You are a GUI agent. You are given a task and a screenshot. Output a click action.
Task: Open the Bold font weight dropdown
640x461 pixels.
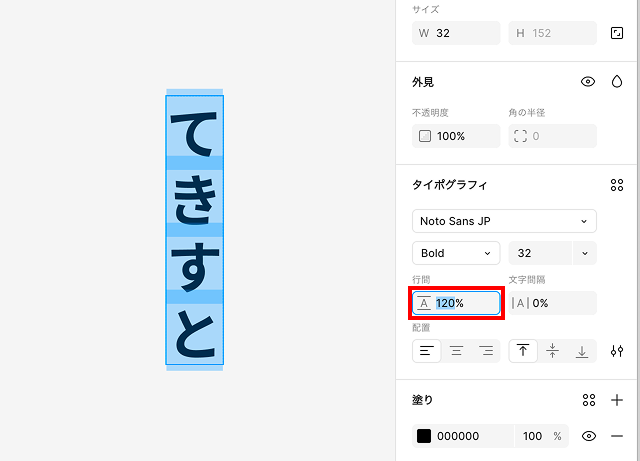[456, 253]
